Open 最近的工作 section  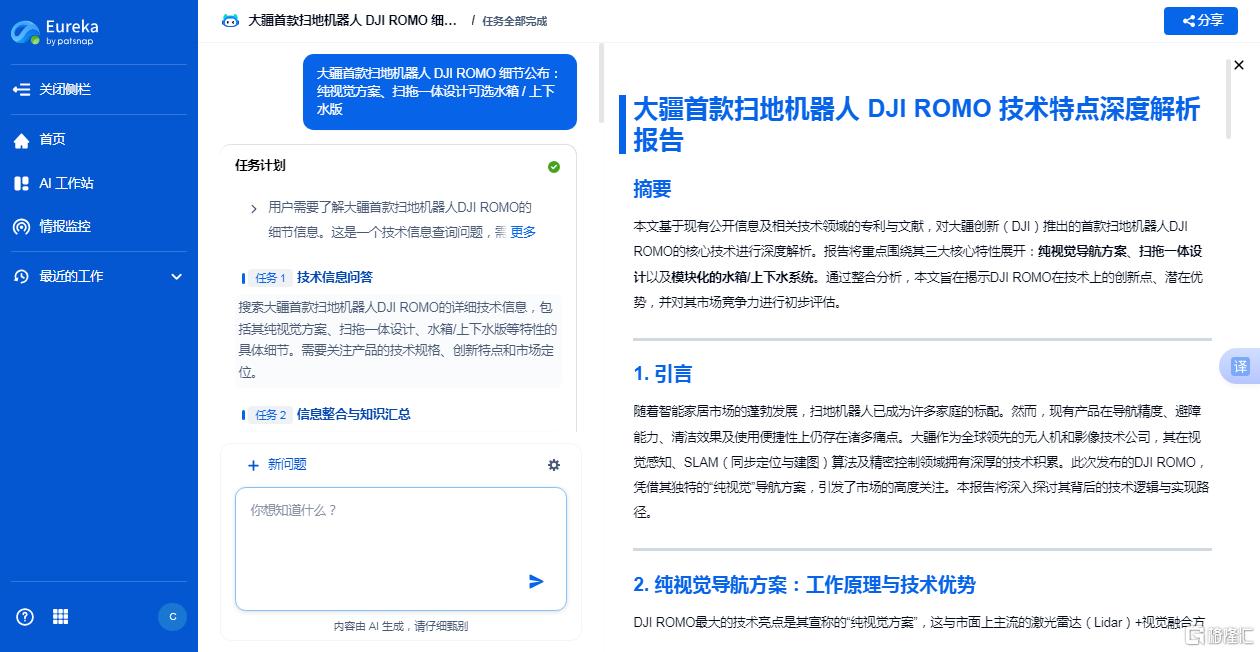pyautogui.click(x=99, y=276)
